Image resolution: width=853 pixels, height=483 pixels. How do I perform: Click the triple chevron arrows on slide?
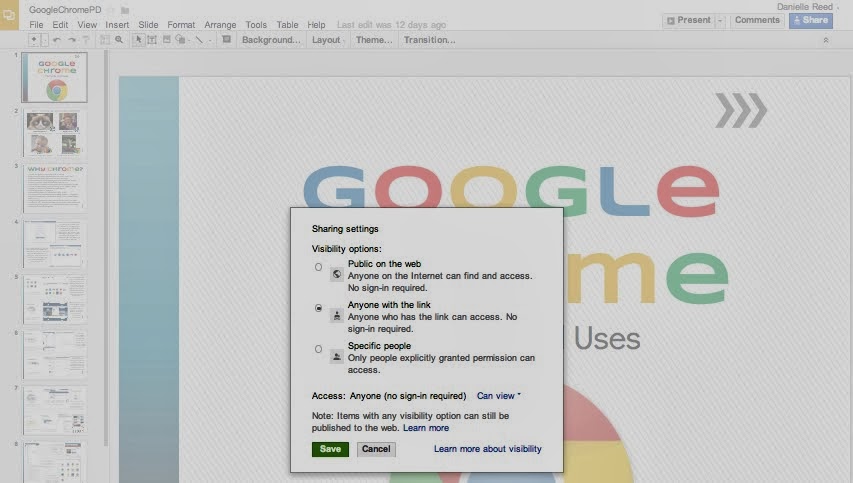pos(741,110)
